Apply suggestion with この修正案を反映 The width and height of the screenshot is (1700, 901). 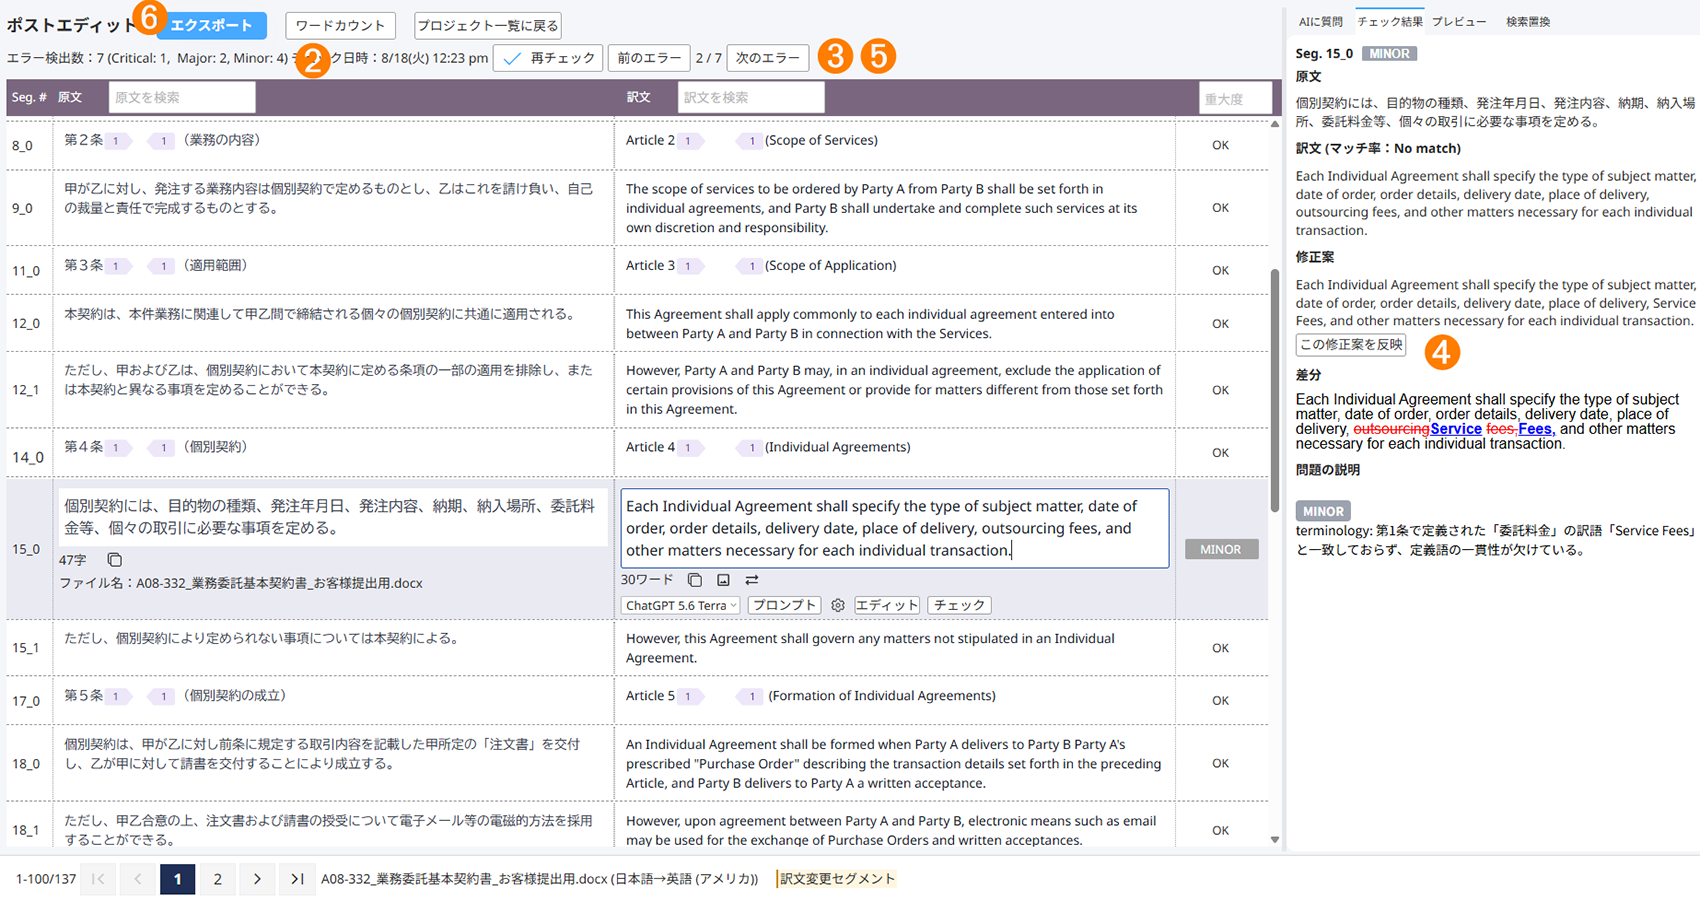(1351, 345)
